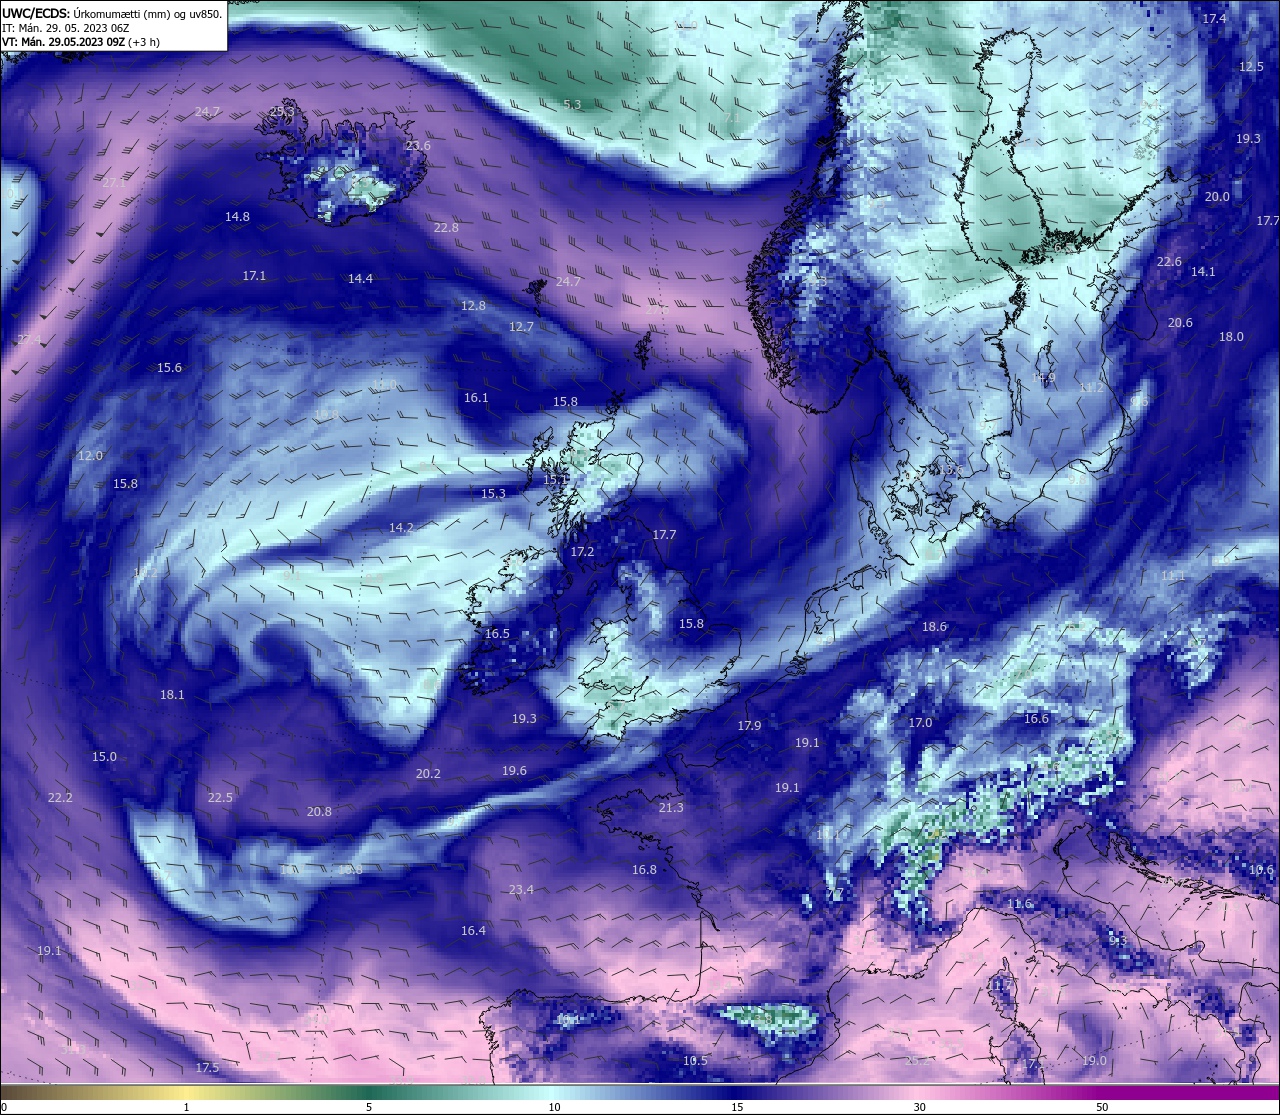The image size is (1280, 1115).
Task: Click the 30 tick on the color scale
Action: [919, 1107]
